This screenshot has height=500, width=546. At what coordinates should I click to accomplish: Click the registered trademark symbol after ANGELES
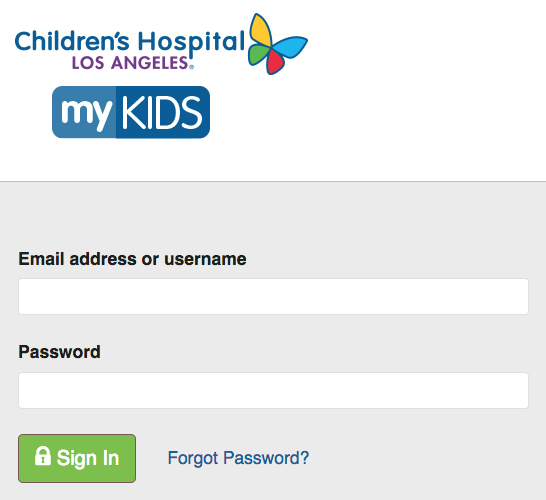[x=191, y=67]
